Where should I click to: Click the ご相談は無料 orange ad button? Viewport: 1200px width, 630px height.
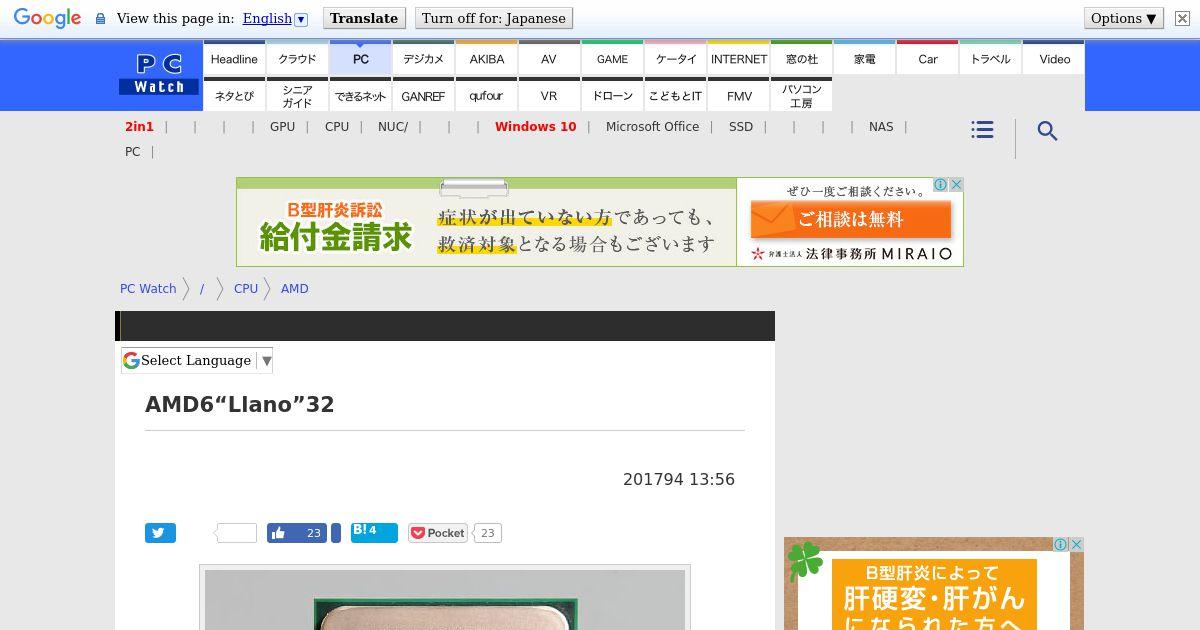coord(851,219)
